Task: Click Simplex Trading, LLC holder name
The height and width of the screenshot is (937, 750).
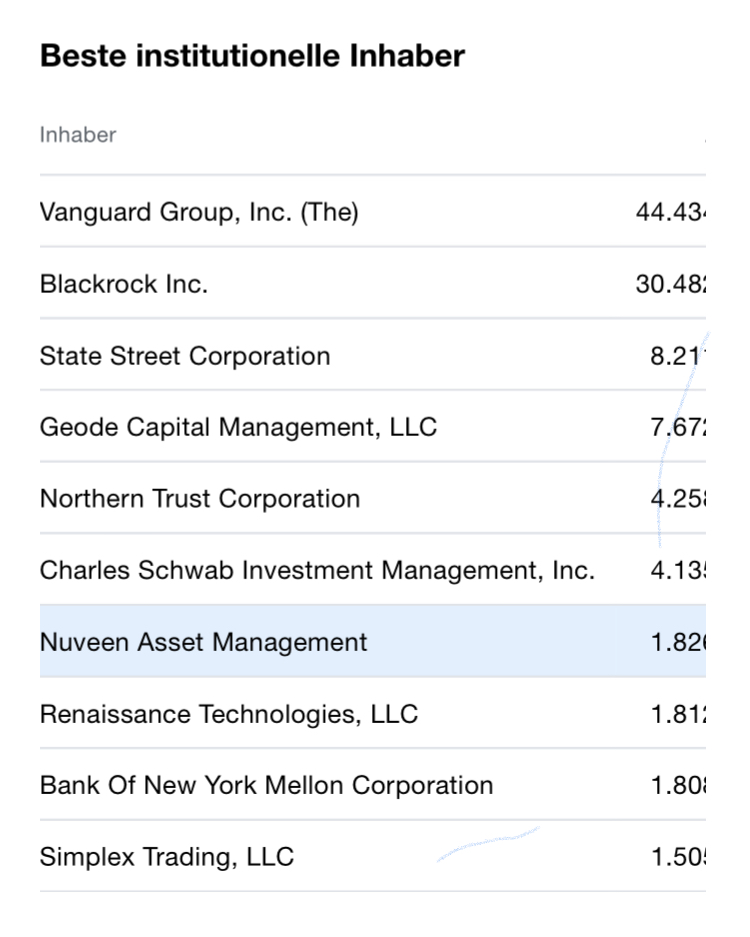Action: pos(167,857)
